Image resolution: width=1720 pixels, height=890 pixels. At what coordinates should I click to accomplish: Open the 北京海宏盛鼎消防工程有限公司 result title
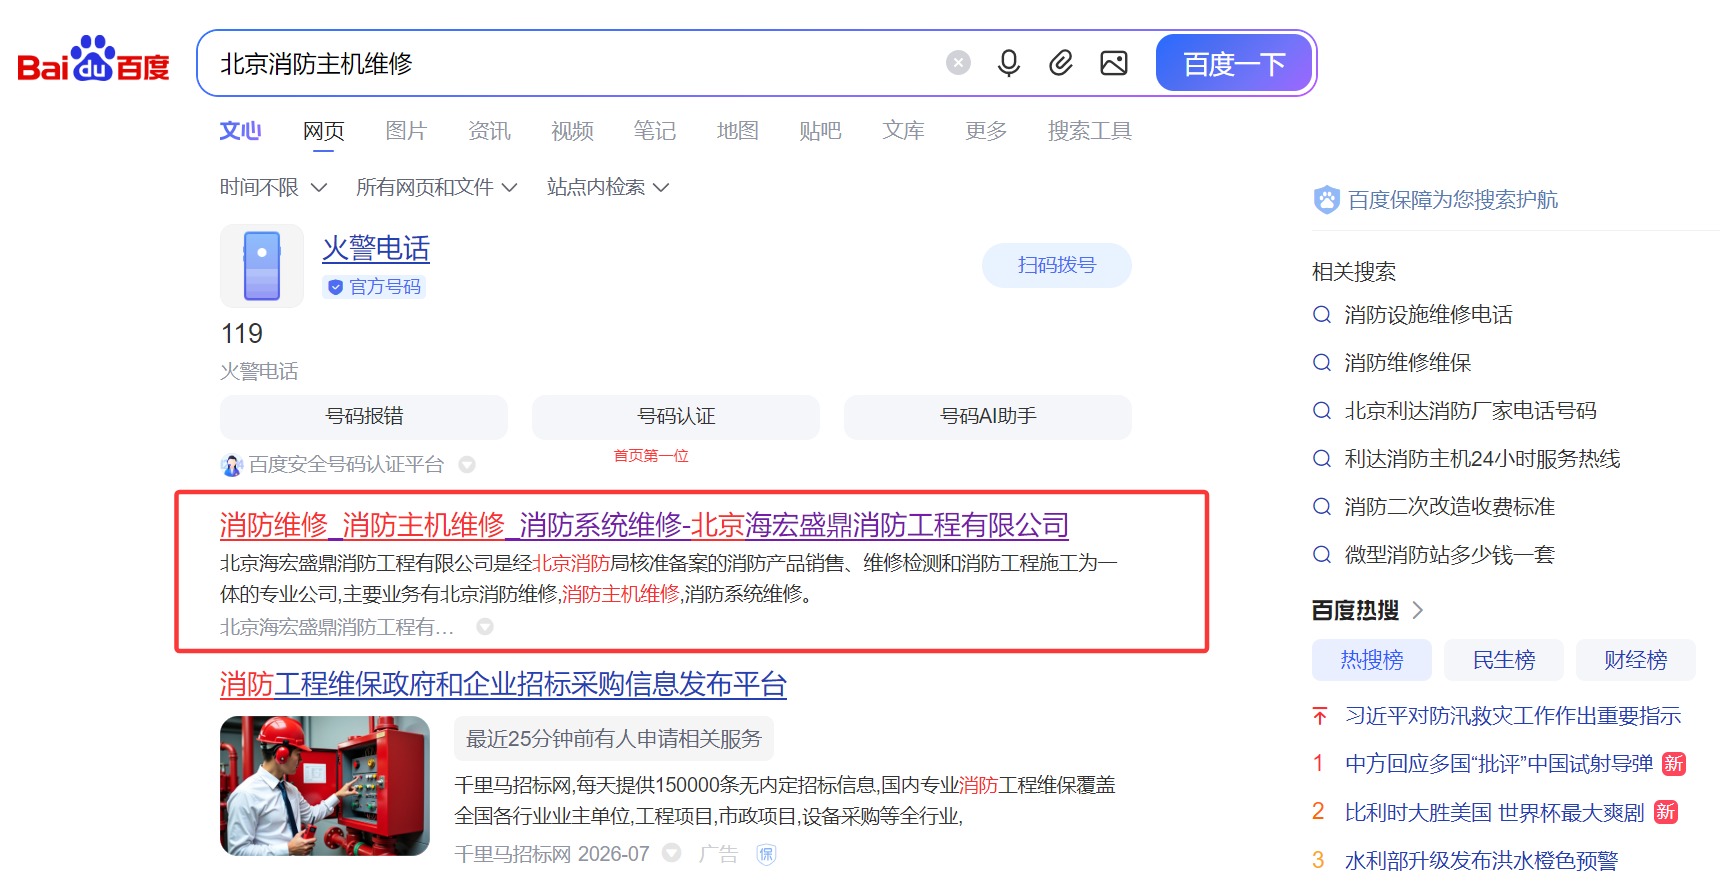point(644,525)
